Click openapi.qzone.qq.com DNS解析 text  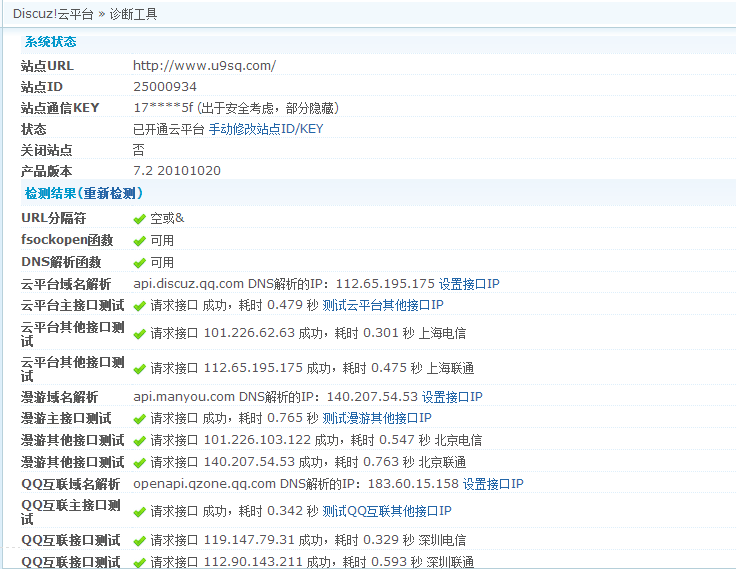pos(296,484)
